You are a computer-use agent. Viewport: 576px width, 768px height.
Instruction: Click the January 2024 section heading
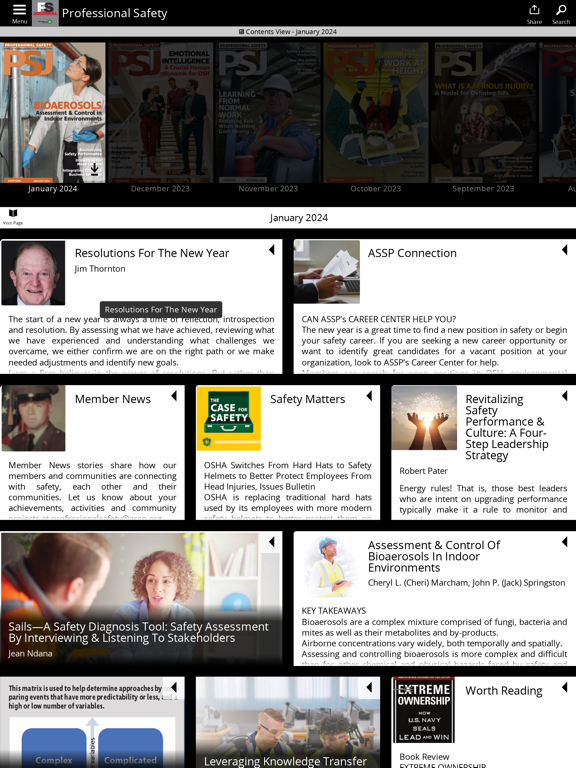tap(298, 217)
